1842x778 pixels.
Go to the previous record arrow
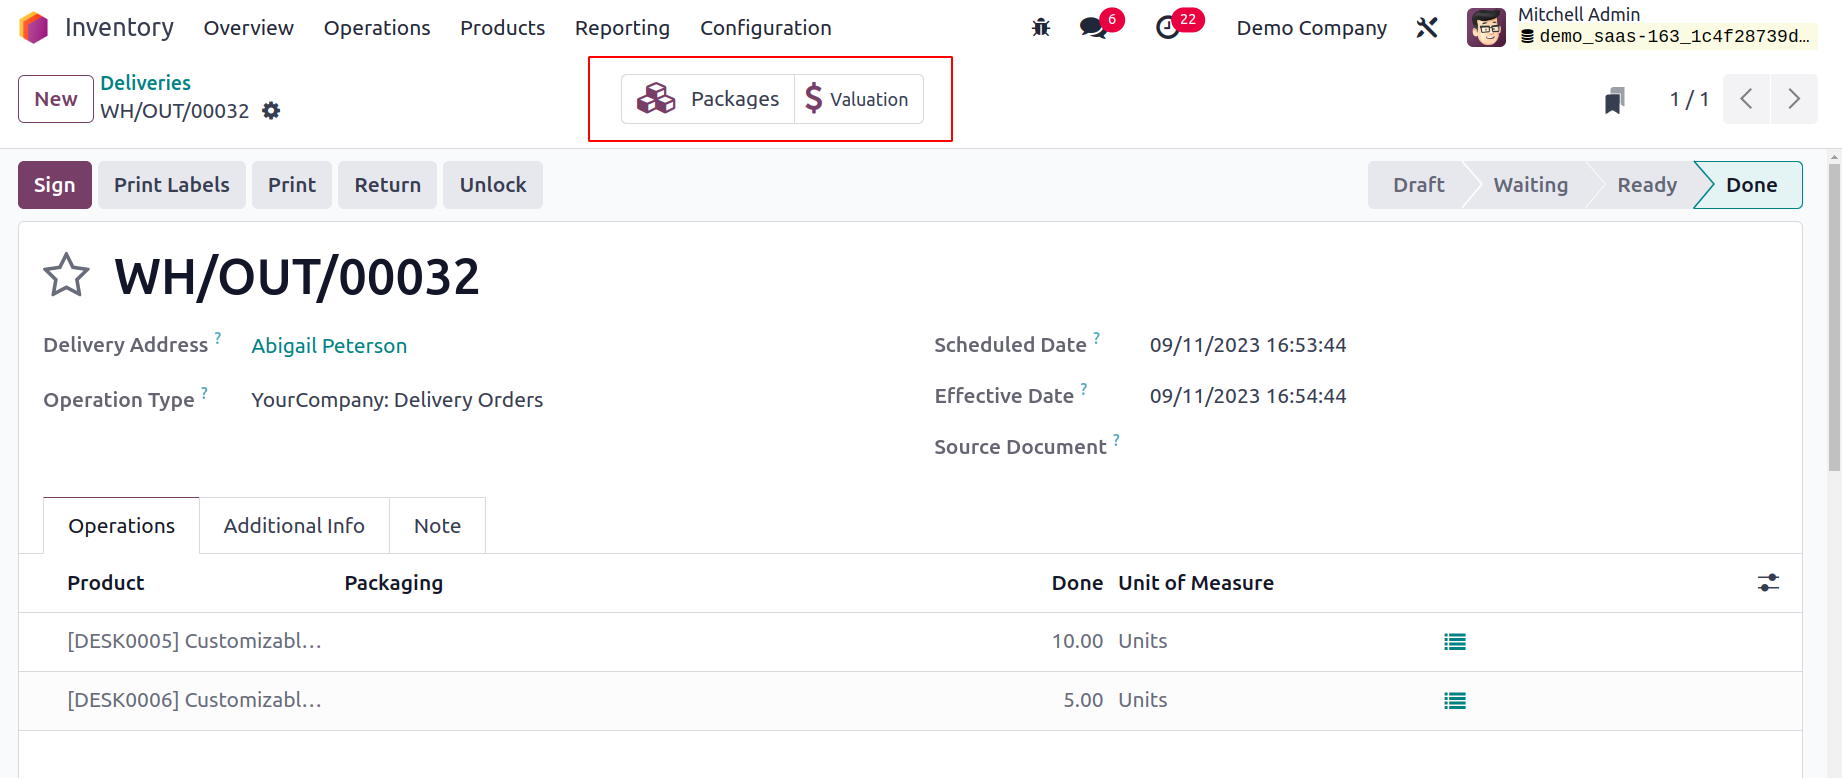(1747, 99)
